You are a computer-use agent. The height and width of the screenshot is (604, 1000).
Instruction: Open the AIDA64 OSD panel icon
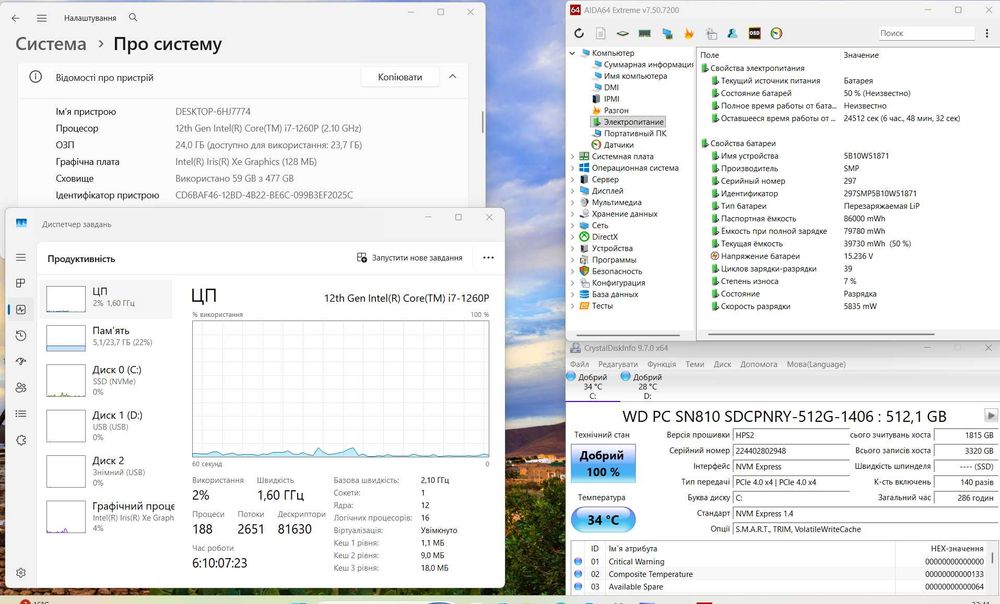point(754,33)
